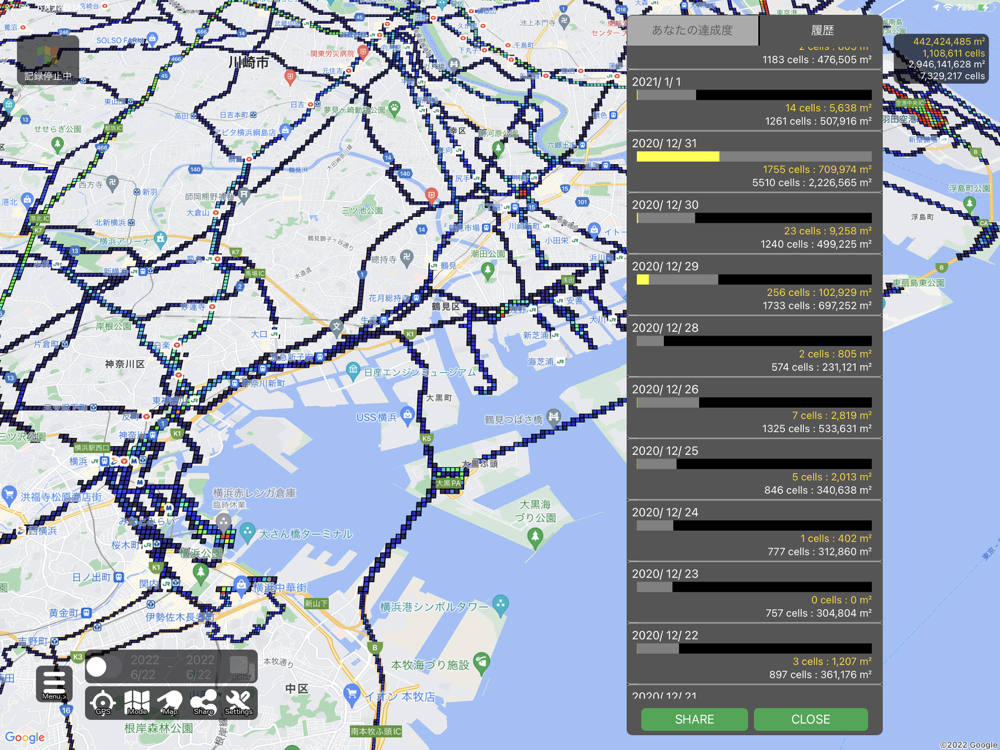This screenshot has height=750, width=1000.
Task: Tap the 根岸森林公園 park label
Action: 159,728
